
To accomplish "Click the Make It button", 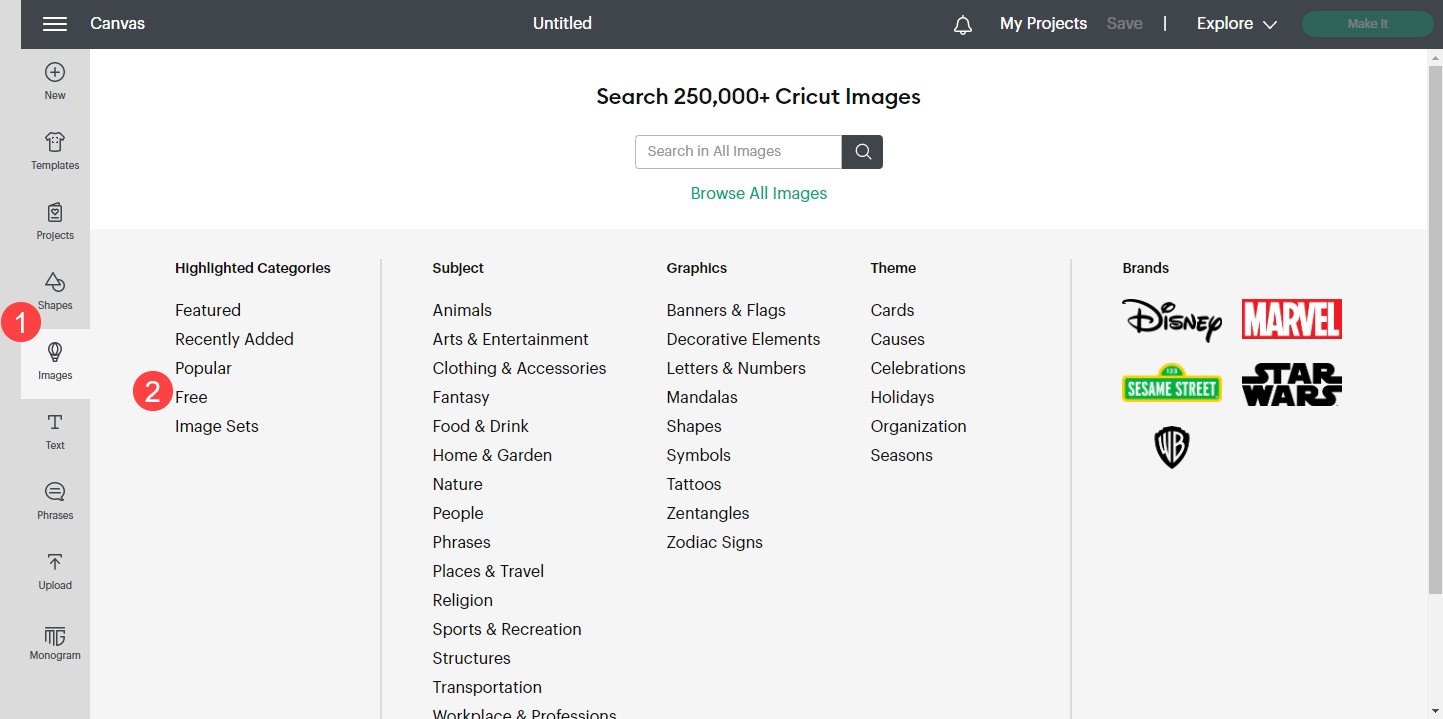I will (x=1367, y=24).
